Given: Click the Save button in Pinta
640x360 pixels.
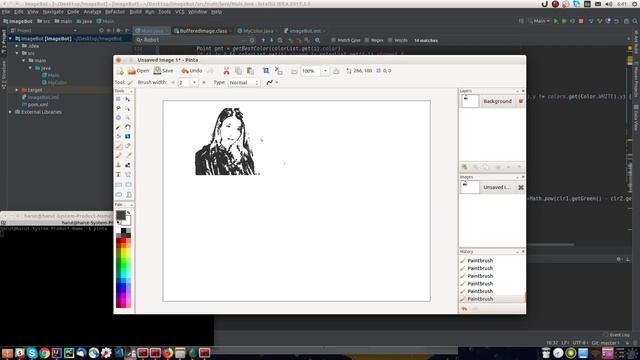Looking at the screenshot, I should 164,71.
